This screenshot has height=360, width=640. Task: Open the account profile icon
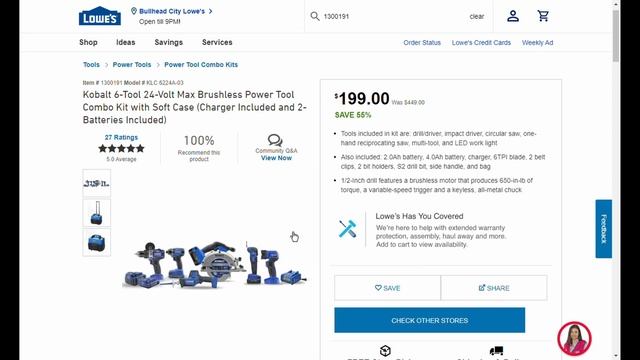coord(513,16)
